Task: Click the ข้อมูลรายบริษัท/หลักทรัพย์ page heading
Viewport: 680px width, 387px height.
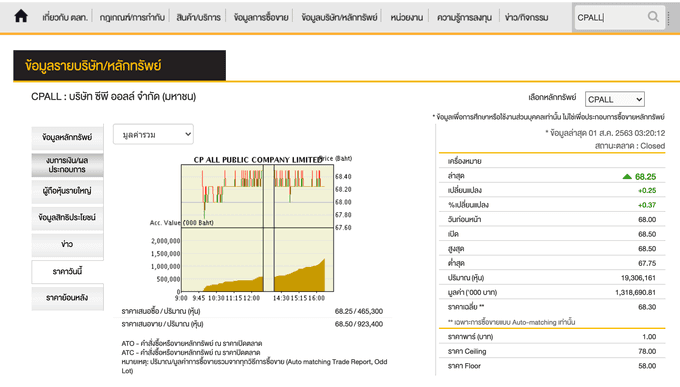Action: tap(119, 66)
